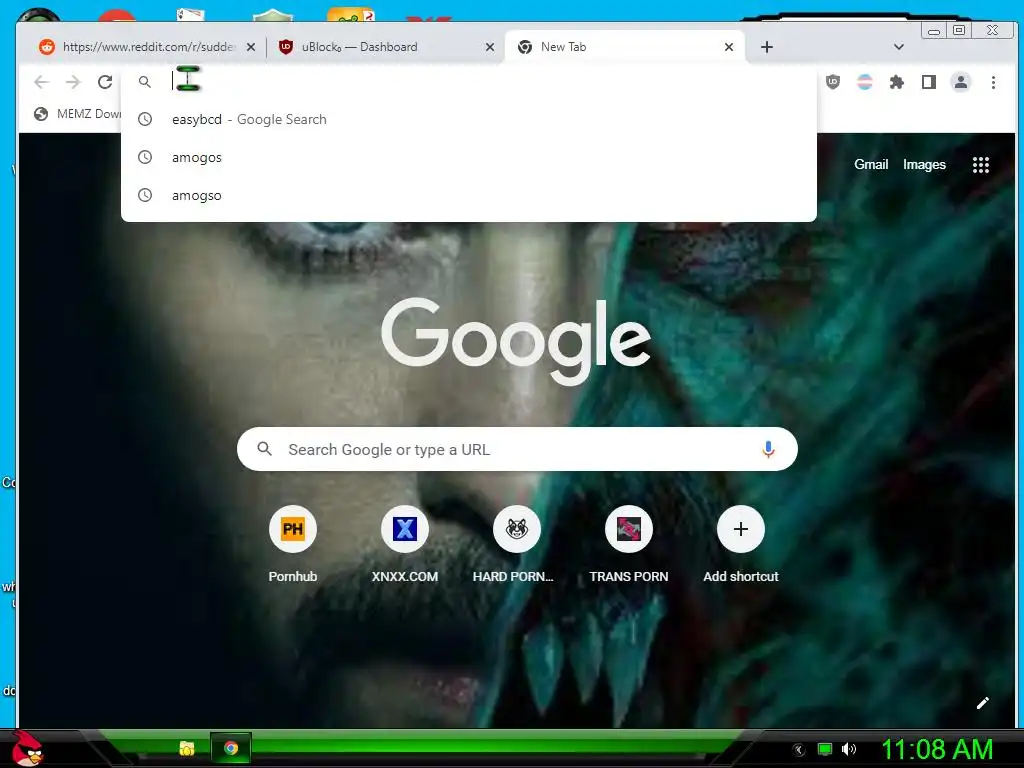Viewport: 1024px width, 768px height.
Task: Start voice search with the microphone
Action: (x=768, y=449)
